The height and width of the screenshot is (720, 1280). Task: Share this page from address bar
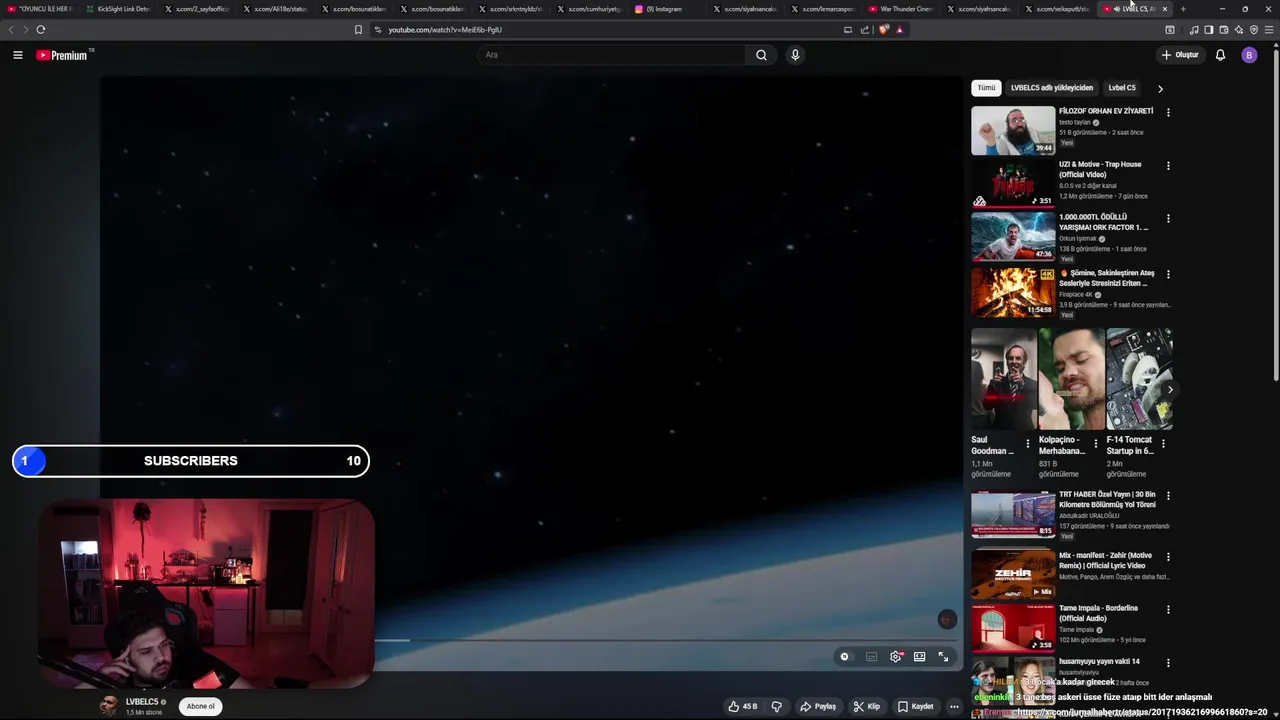(x=865, y=30)
